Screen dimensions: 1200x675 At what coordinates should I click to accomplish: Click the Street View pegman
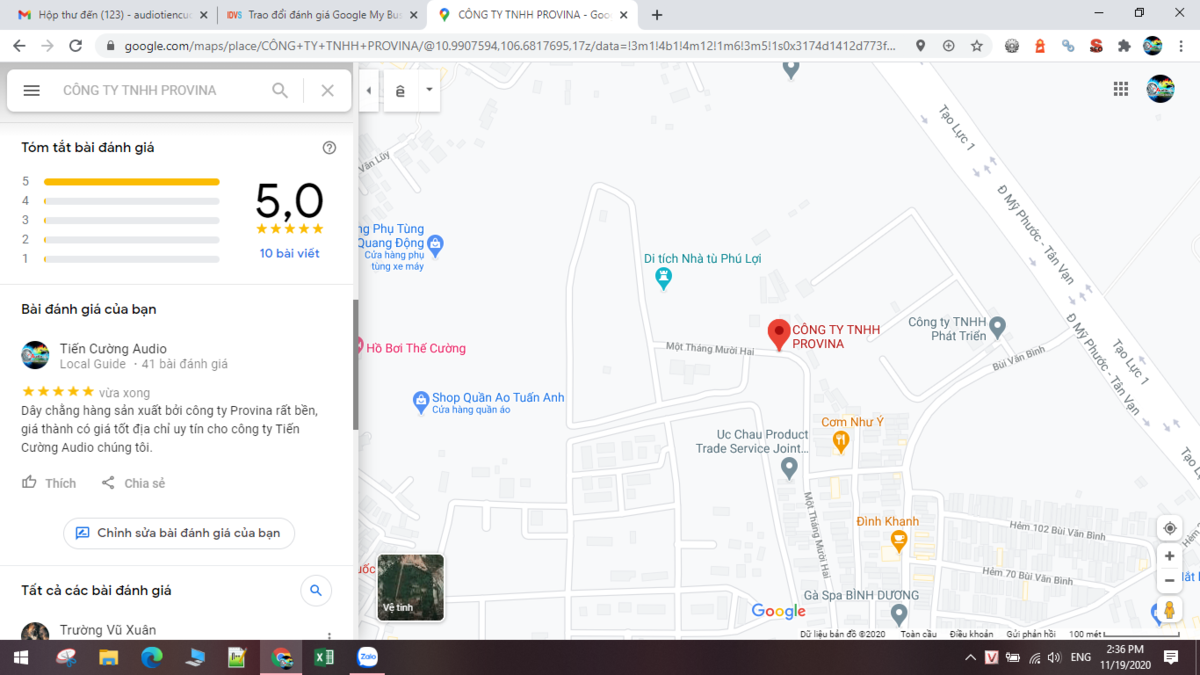pos(1169,609)
